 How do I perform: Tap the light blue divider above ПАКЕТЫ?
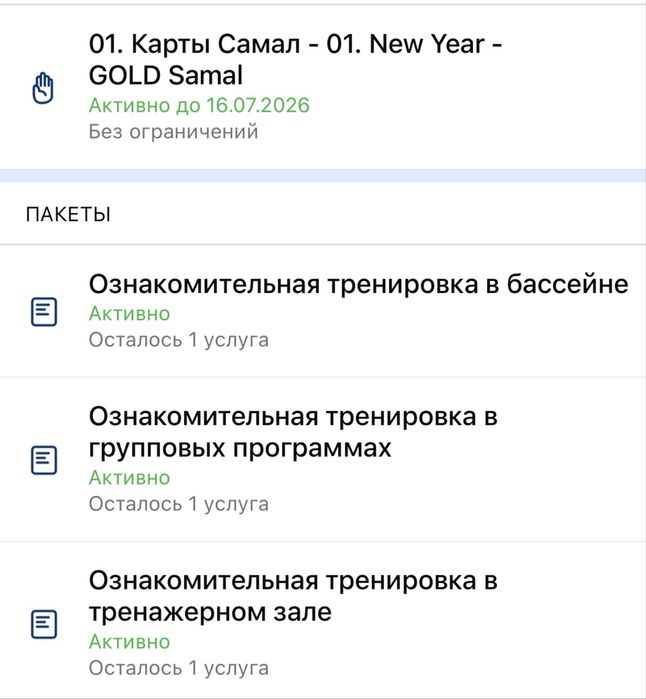323,176
